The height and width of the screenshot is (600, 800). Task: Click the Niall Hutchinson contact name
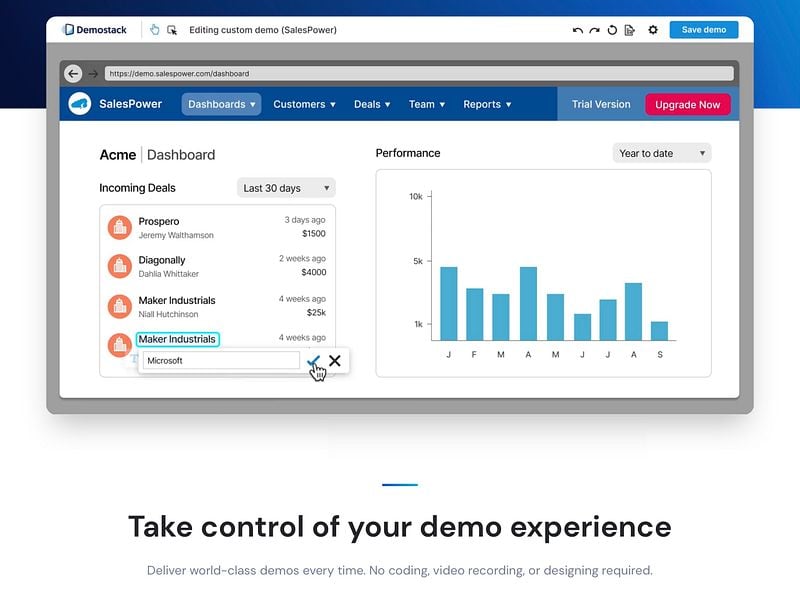pos(168,314)
